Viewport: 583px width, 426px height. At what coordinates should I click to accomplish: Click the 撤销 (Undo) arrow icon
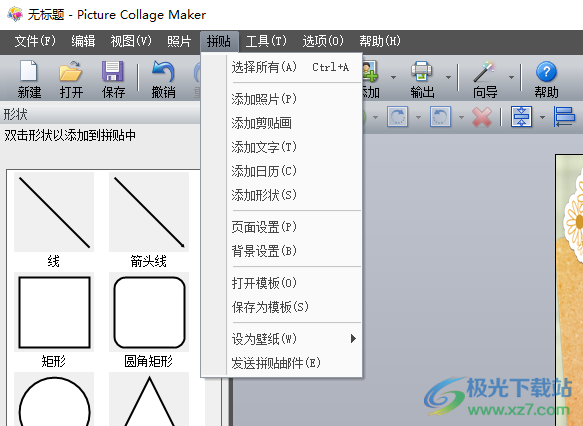(x=163, y=71)
